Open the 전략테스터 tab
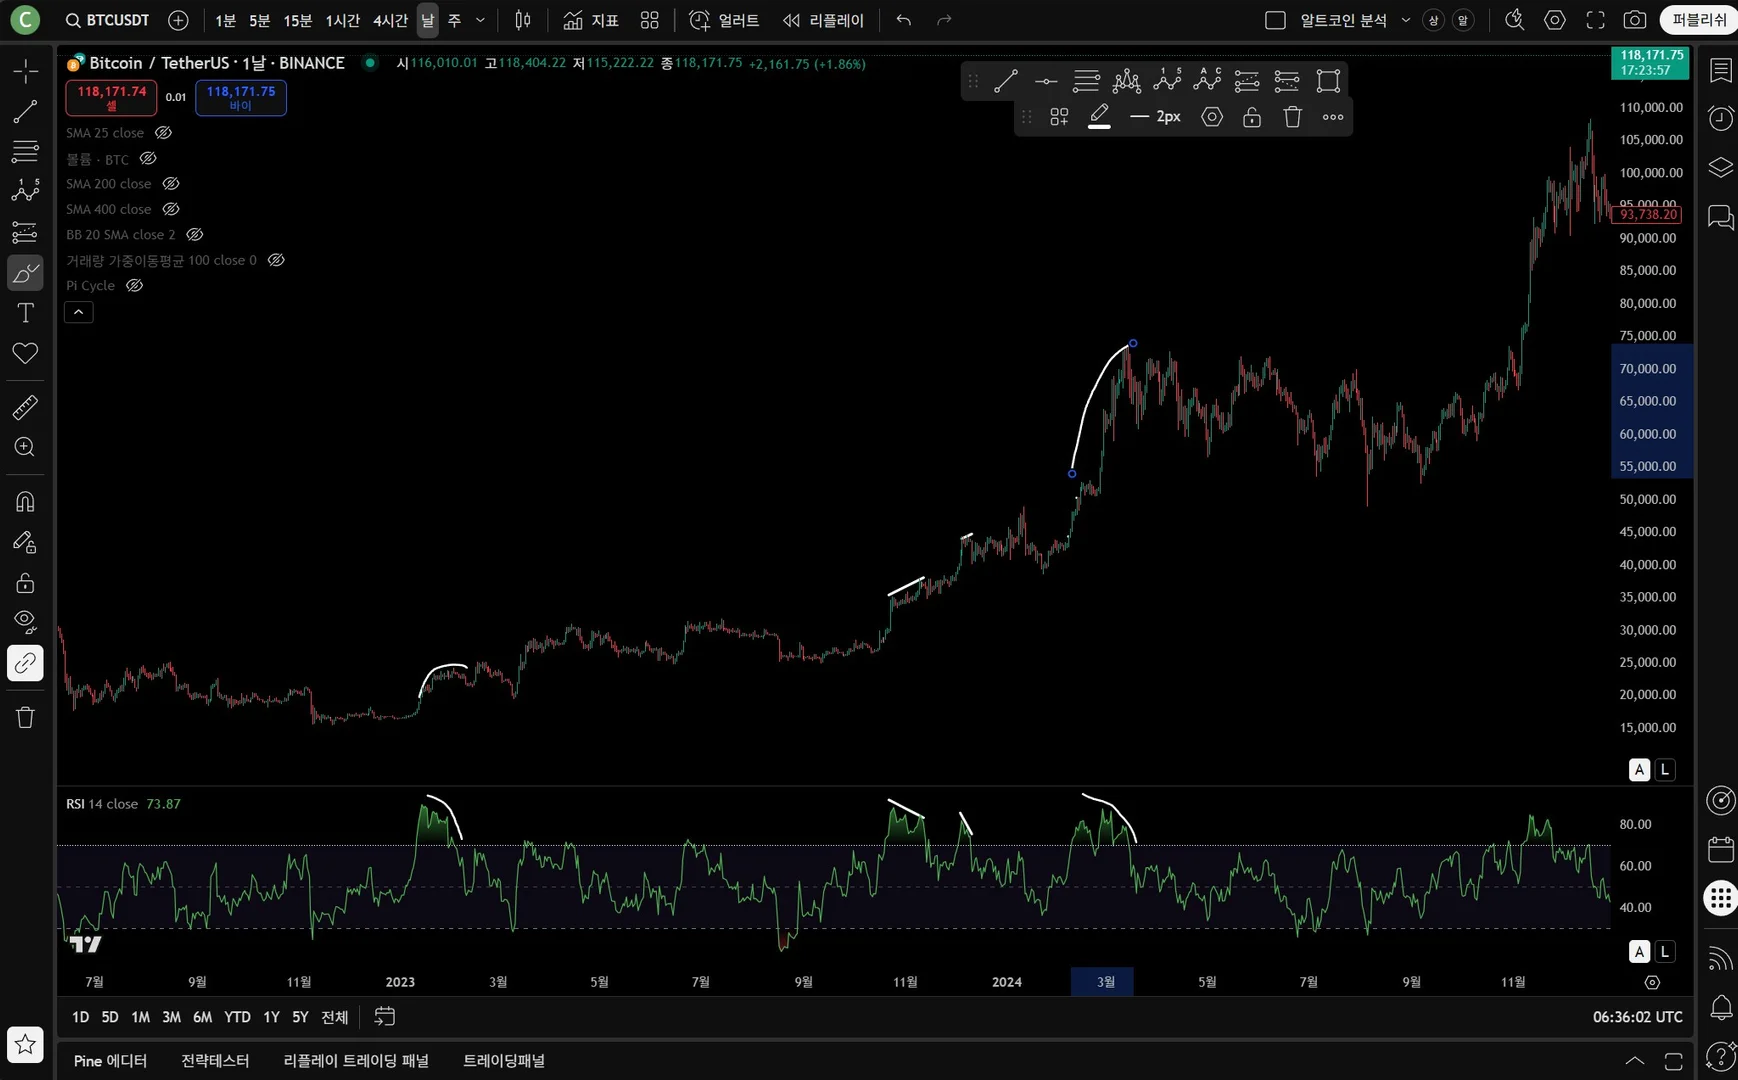Viewport: 1738px width, 1080px height. tap(215, 1061)
